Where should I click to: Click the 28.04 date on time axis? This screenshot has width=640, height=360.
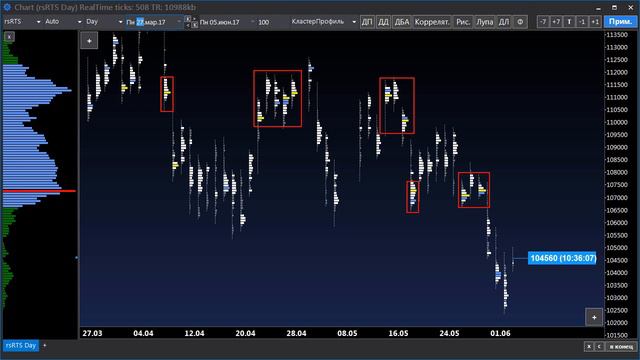point(296,333)
